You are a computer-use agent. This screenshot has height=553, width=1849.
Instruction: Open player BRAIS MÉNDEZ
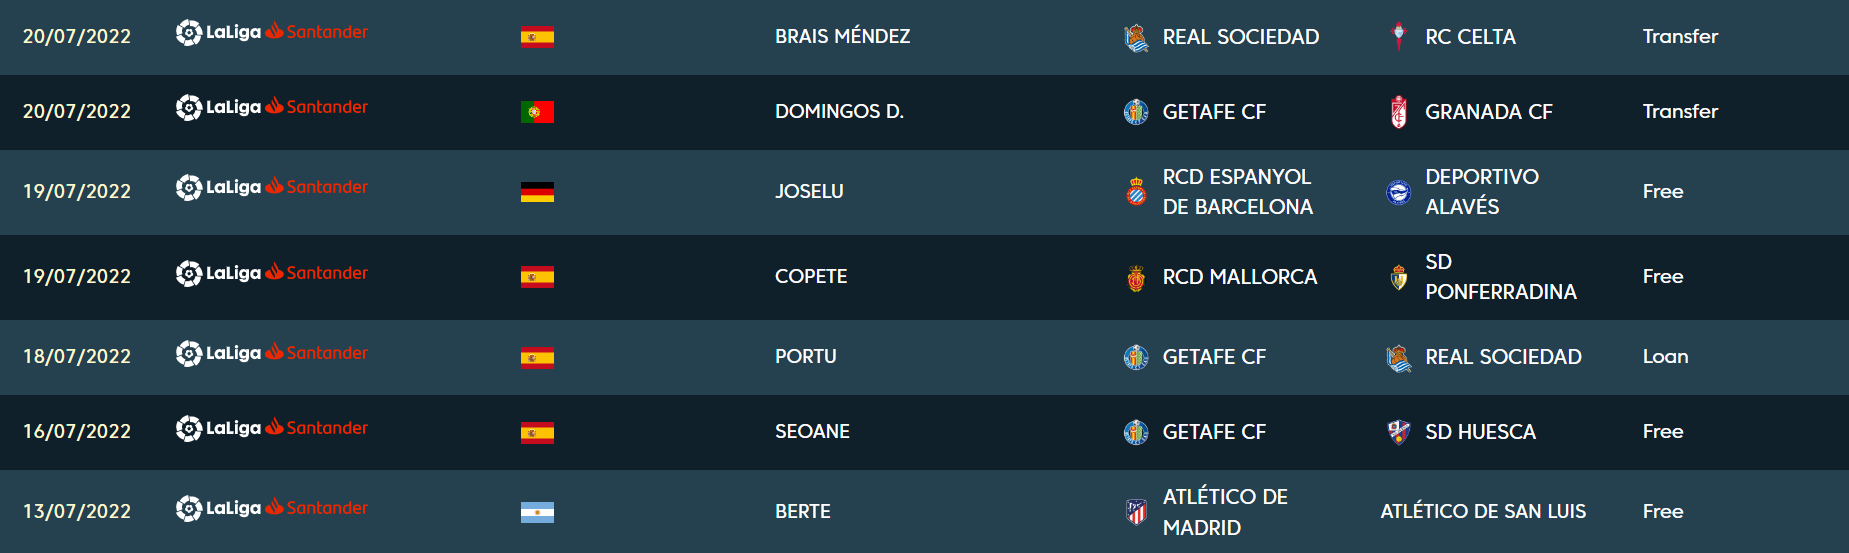click(842, 36)
